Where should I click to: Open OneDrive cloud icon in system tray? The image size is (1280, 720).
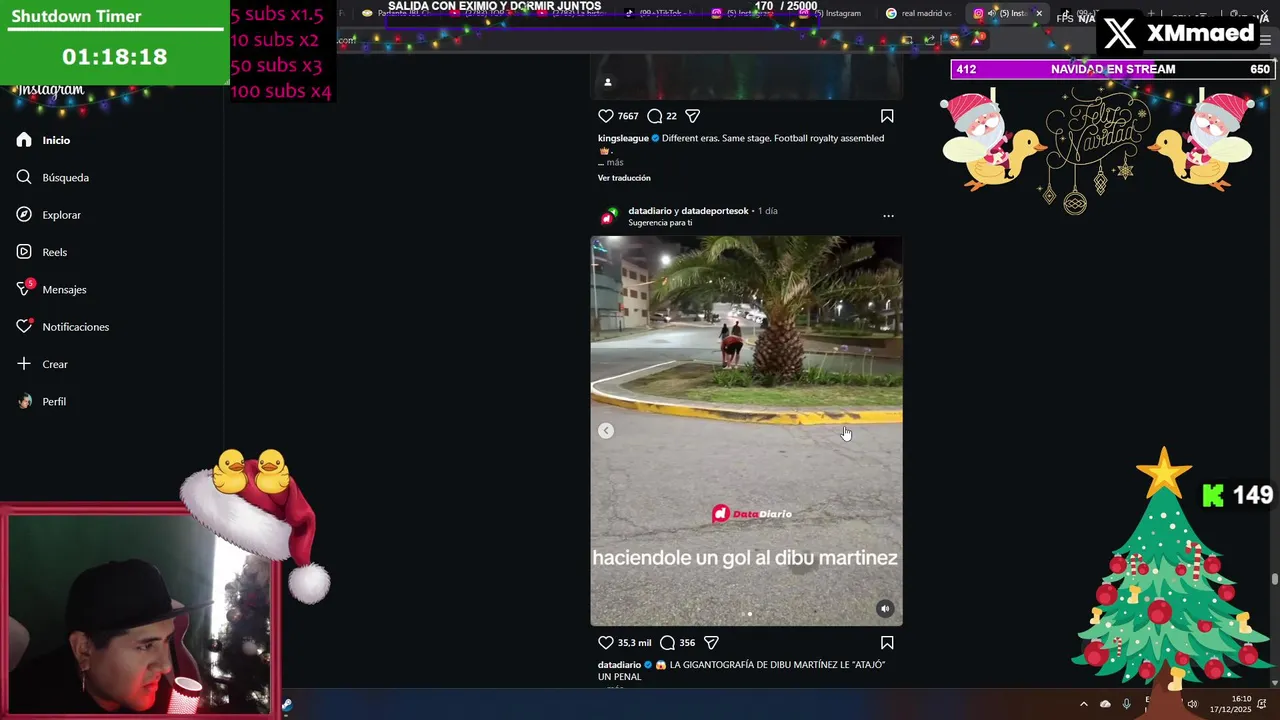[1105, 704]
